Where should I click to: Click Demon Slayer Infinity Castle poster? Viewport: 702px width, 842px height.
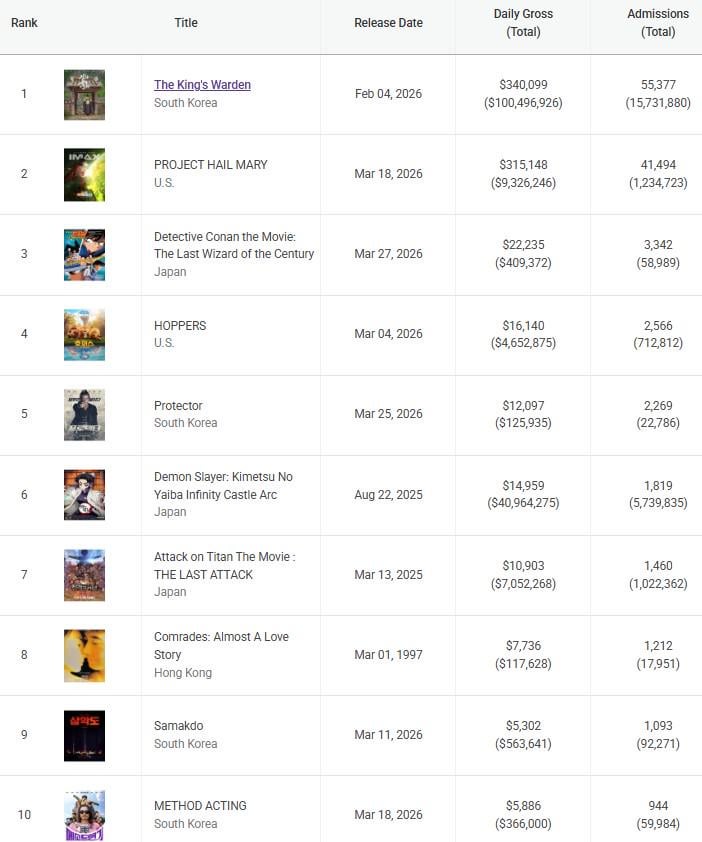(x=84, y=495)
